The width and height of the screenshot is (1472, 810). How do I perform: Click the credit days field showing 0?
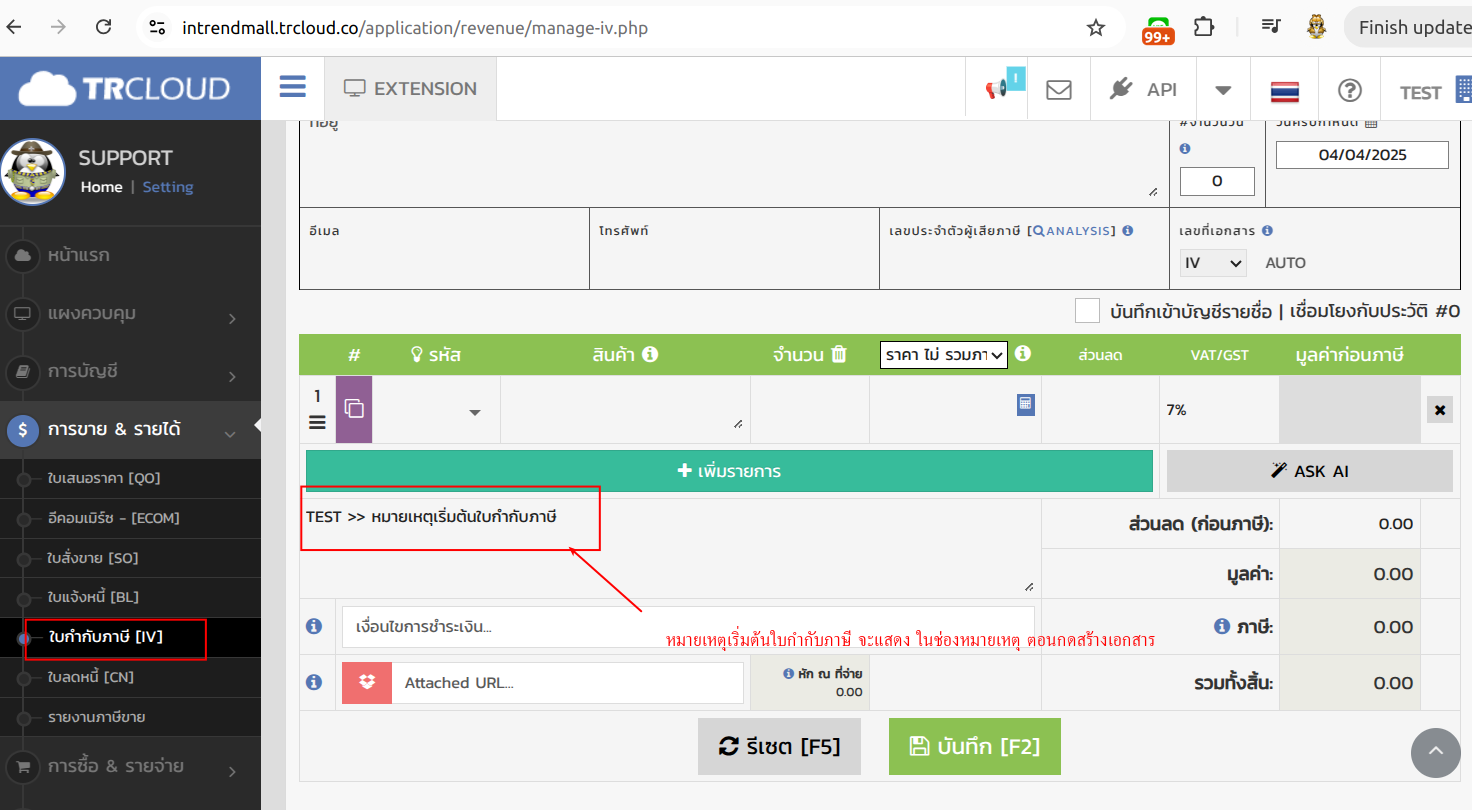coord(1217,181)
